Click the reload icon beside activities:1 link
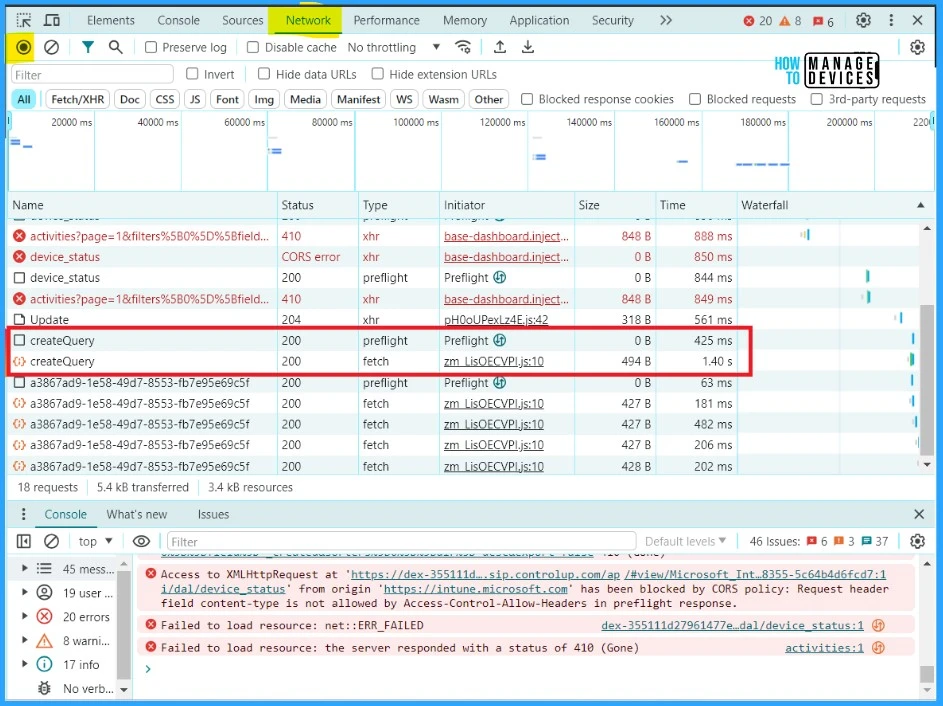Viewport: 943px width, 706px height. click(878, 648)
